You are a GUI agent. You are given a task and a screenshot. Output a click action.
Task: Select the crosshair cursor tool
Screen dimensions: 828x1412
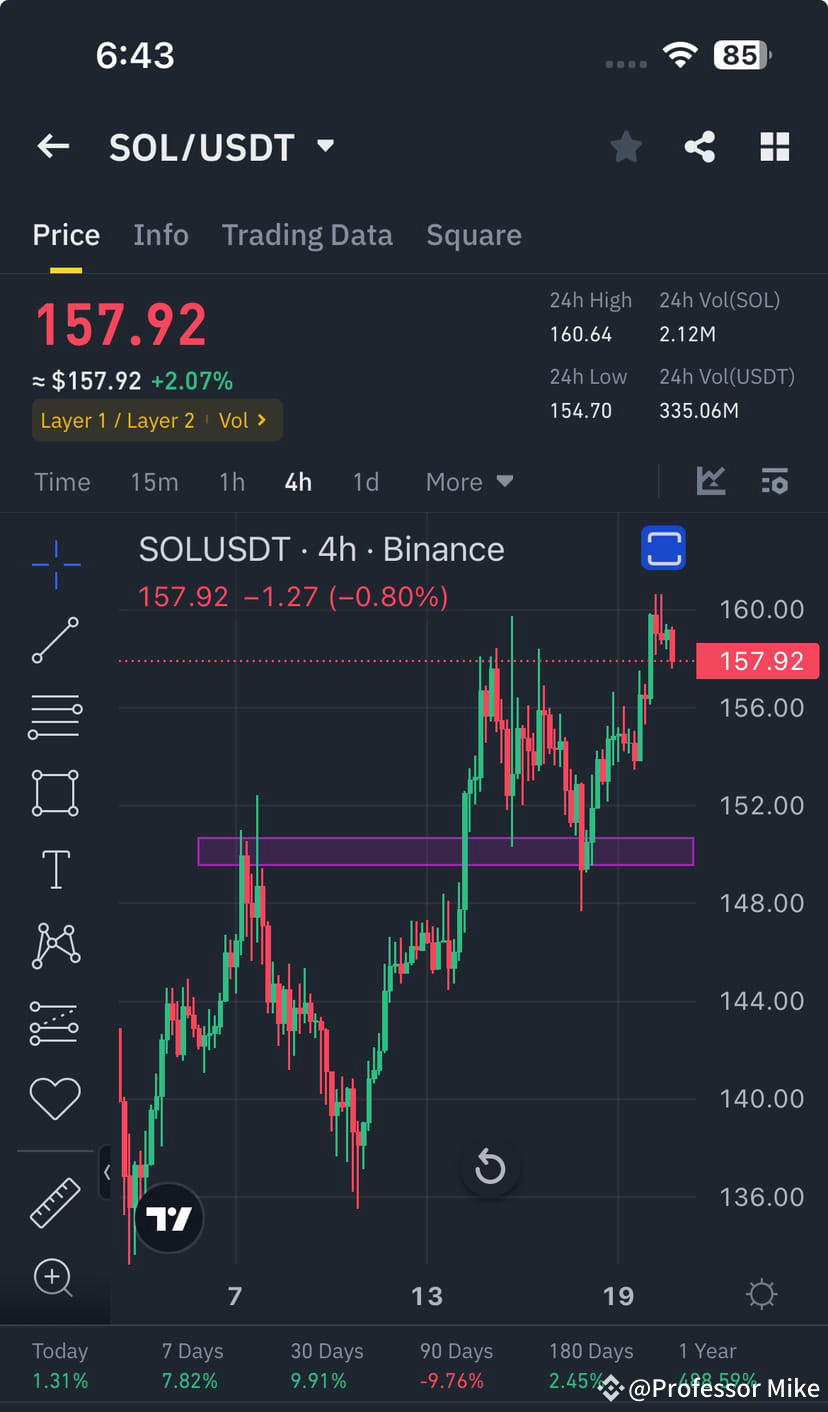point(54,565)
